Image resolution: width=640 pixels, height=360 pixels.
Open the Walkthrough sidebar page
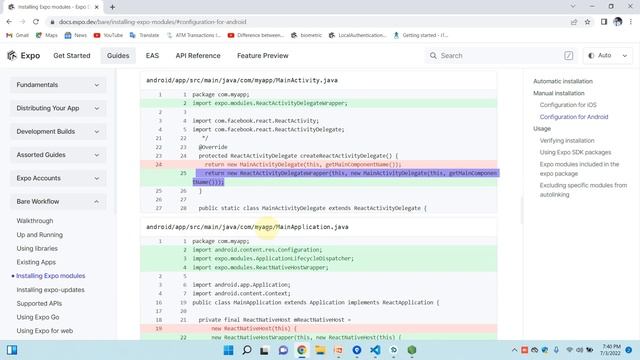[35, 221]
